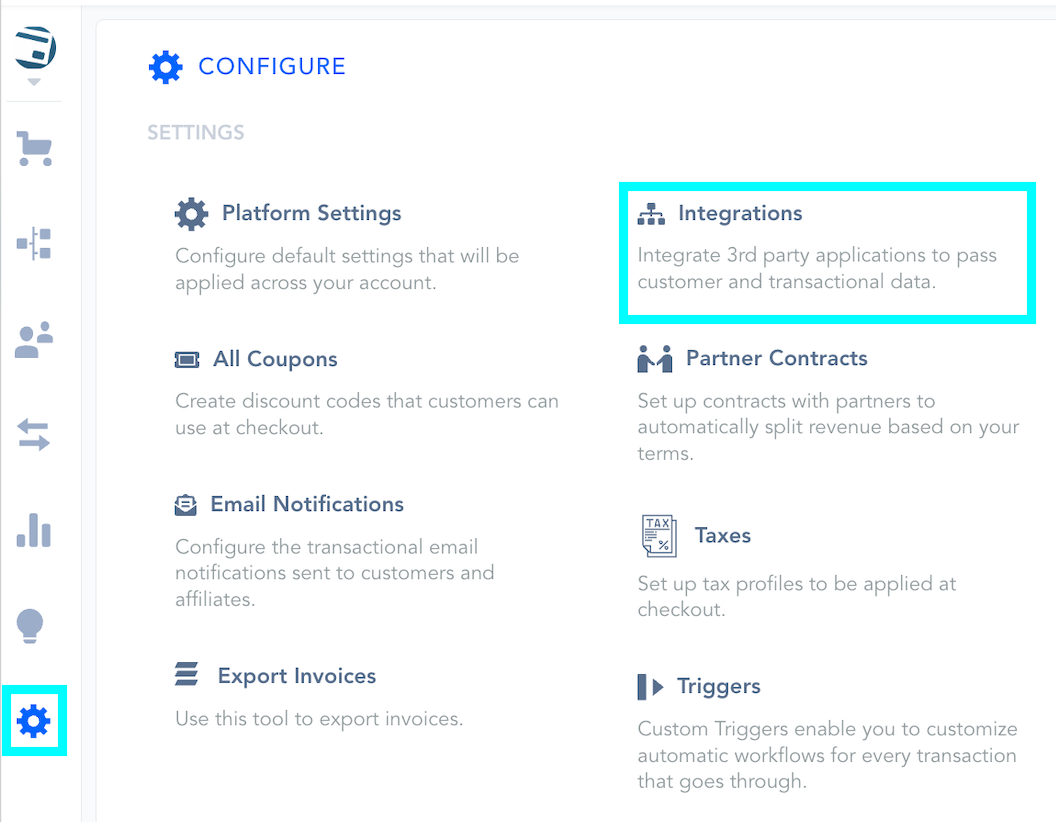Open the Integrations settings

tap(740, 213)
